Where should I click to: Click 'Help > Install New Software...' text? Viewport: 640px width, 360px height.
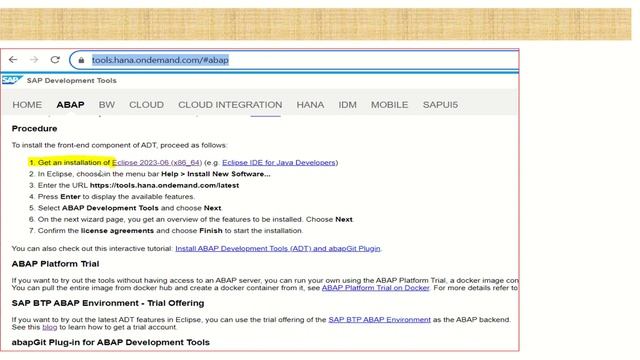[x=216, y=174]
